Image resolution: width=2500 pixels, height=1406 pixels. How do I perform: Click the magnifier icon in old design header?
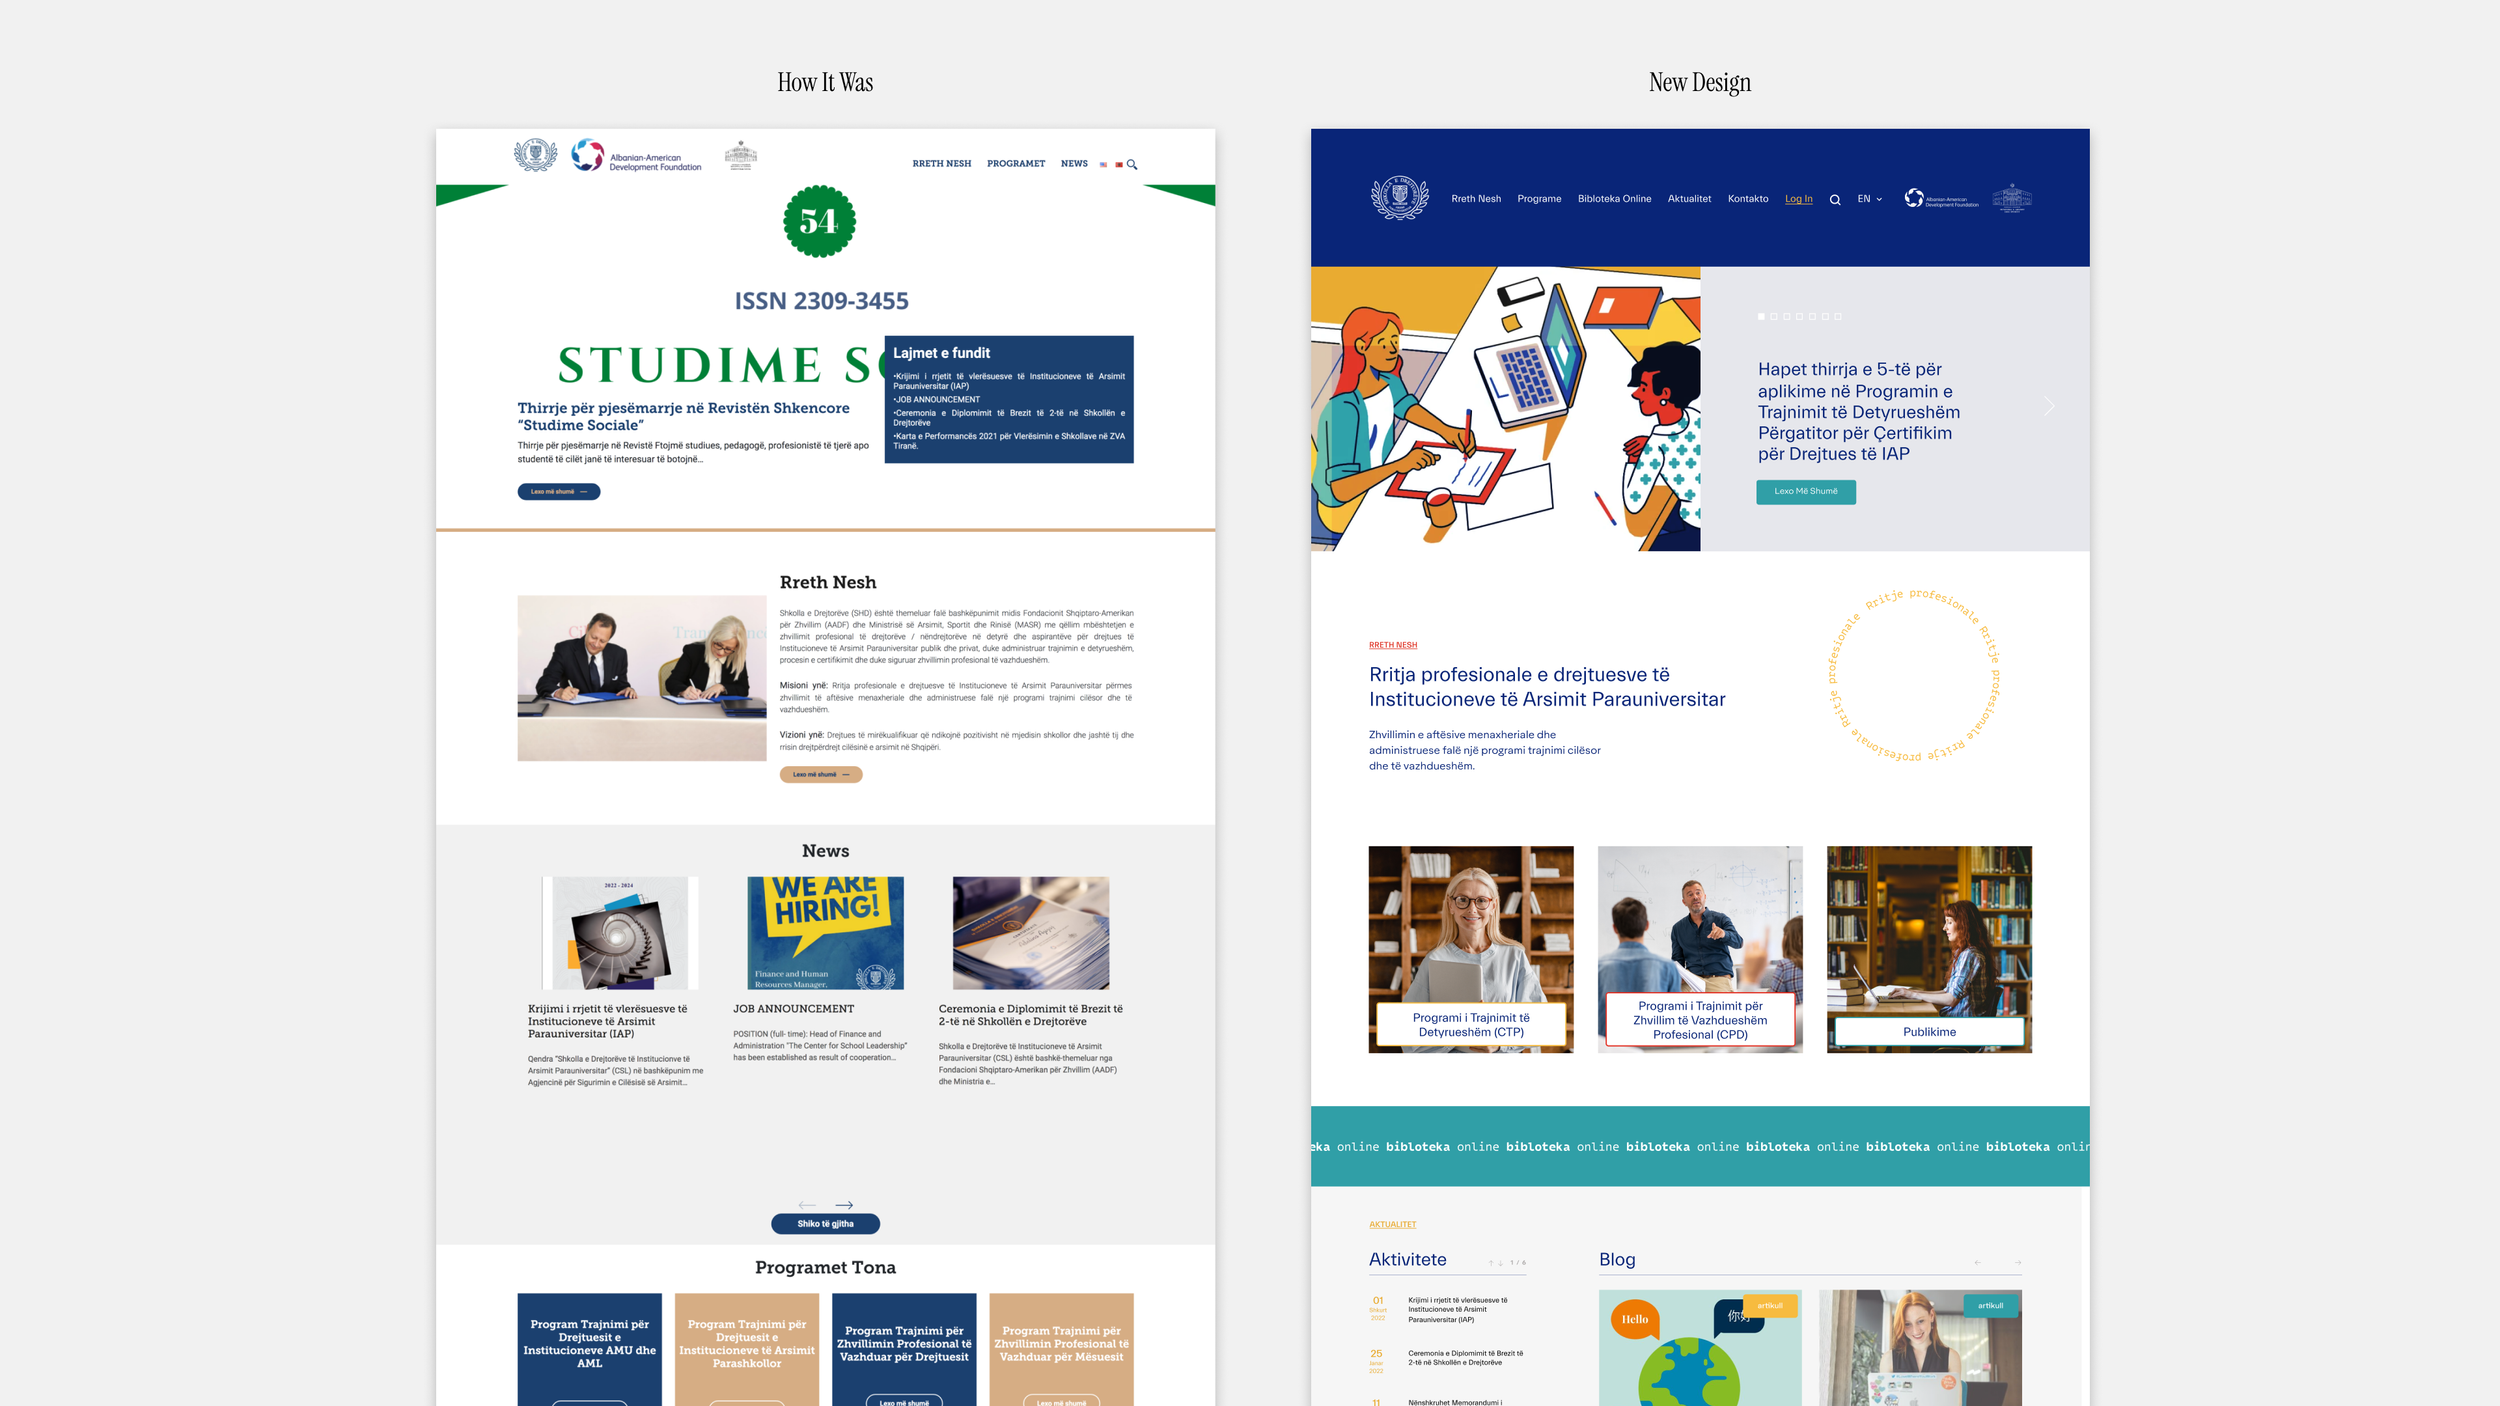1132,165
